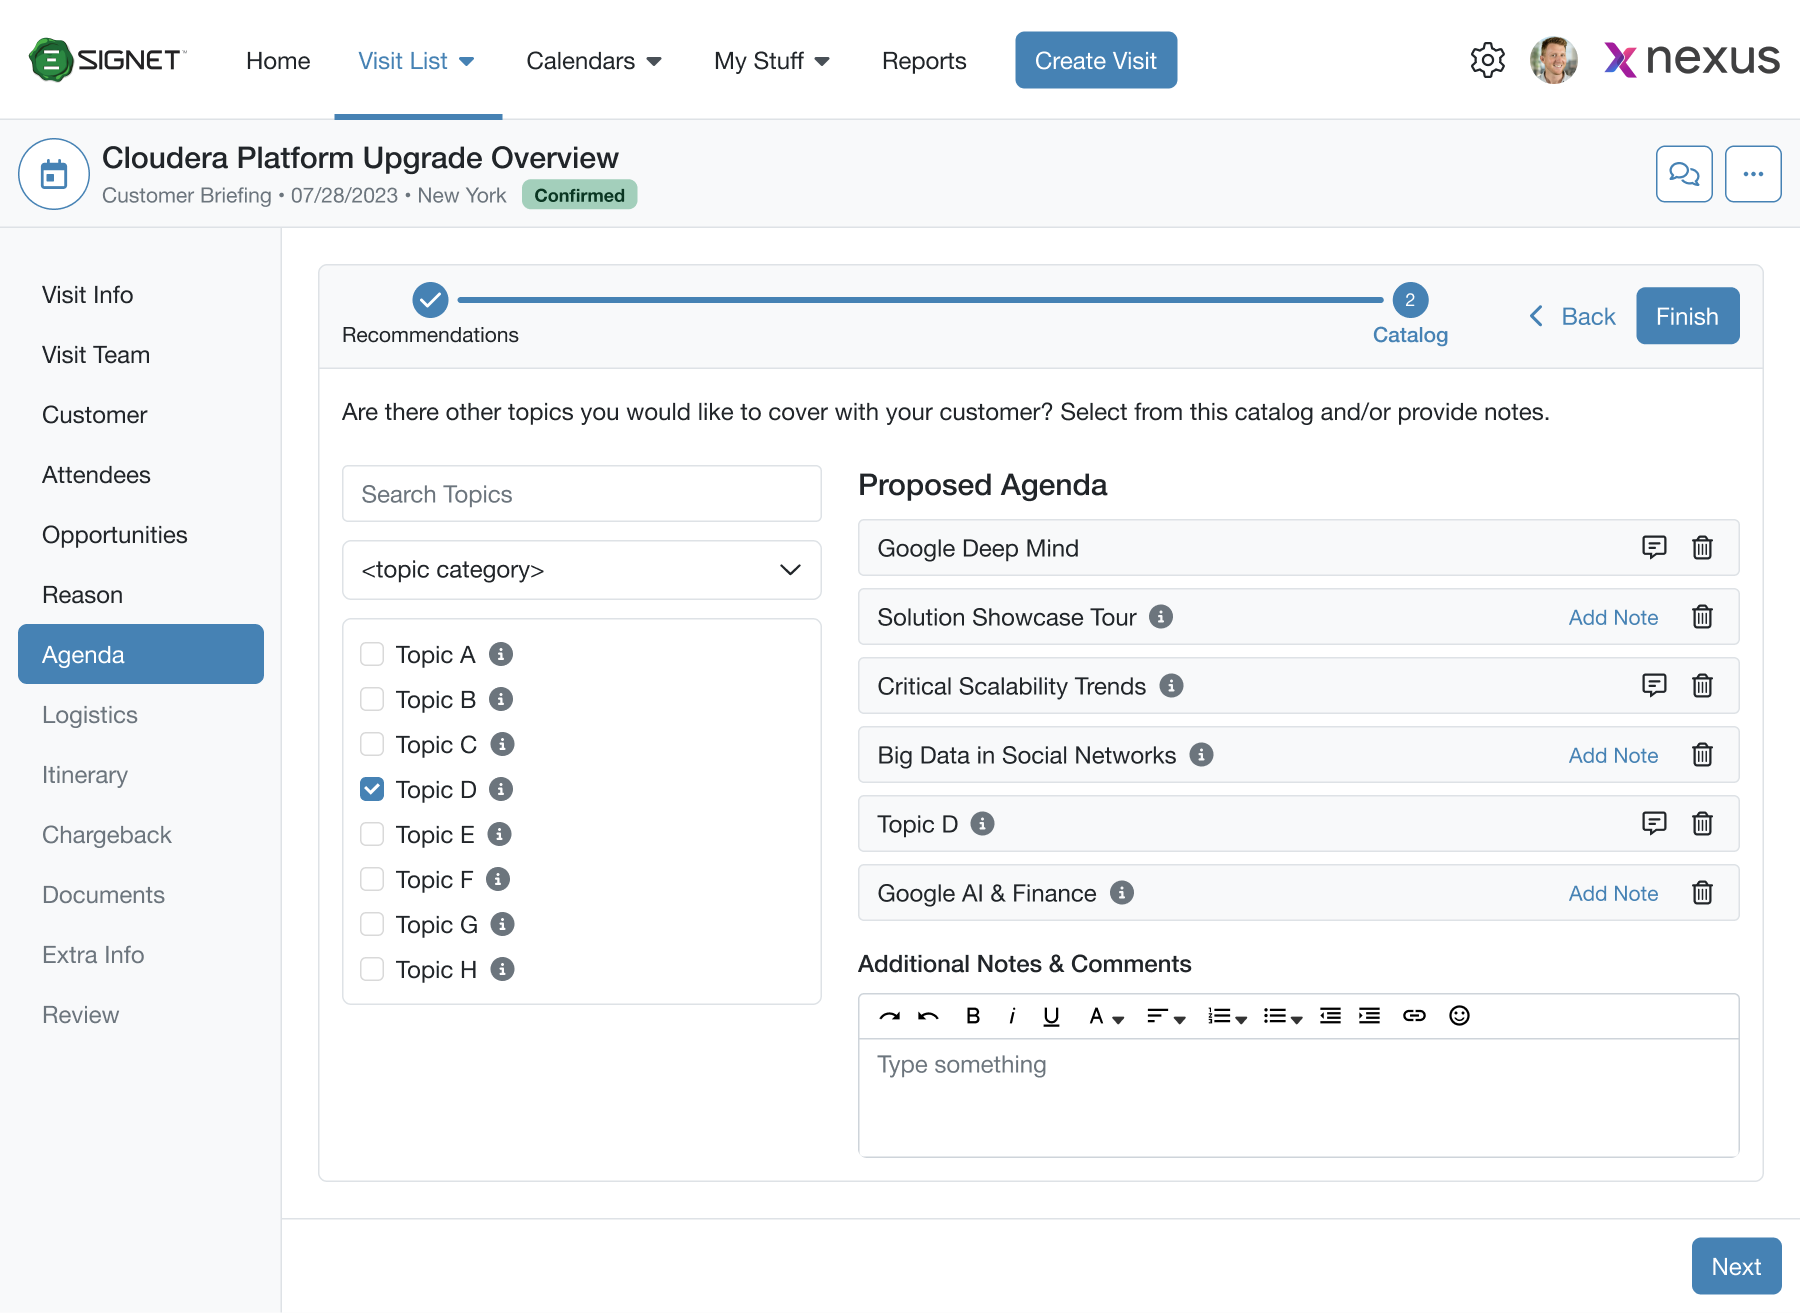Image resolution: width=1800 pixels, height=1313 pixels.
Task: Expand the My Stuff menu
Action: (x=771, y=61)
